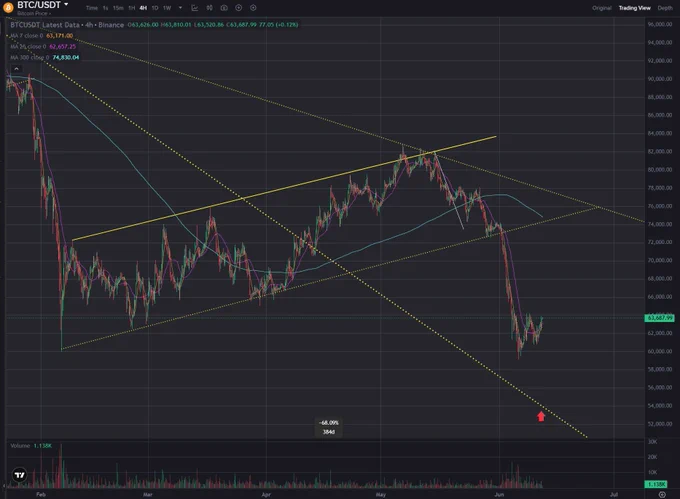This screenshot has width=680, height=499.
Task: Switch chart interval to 1W
Action: pyautogui.click(x=167, y=8)
